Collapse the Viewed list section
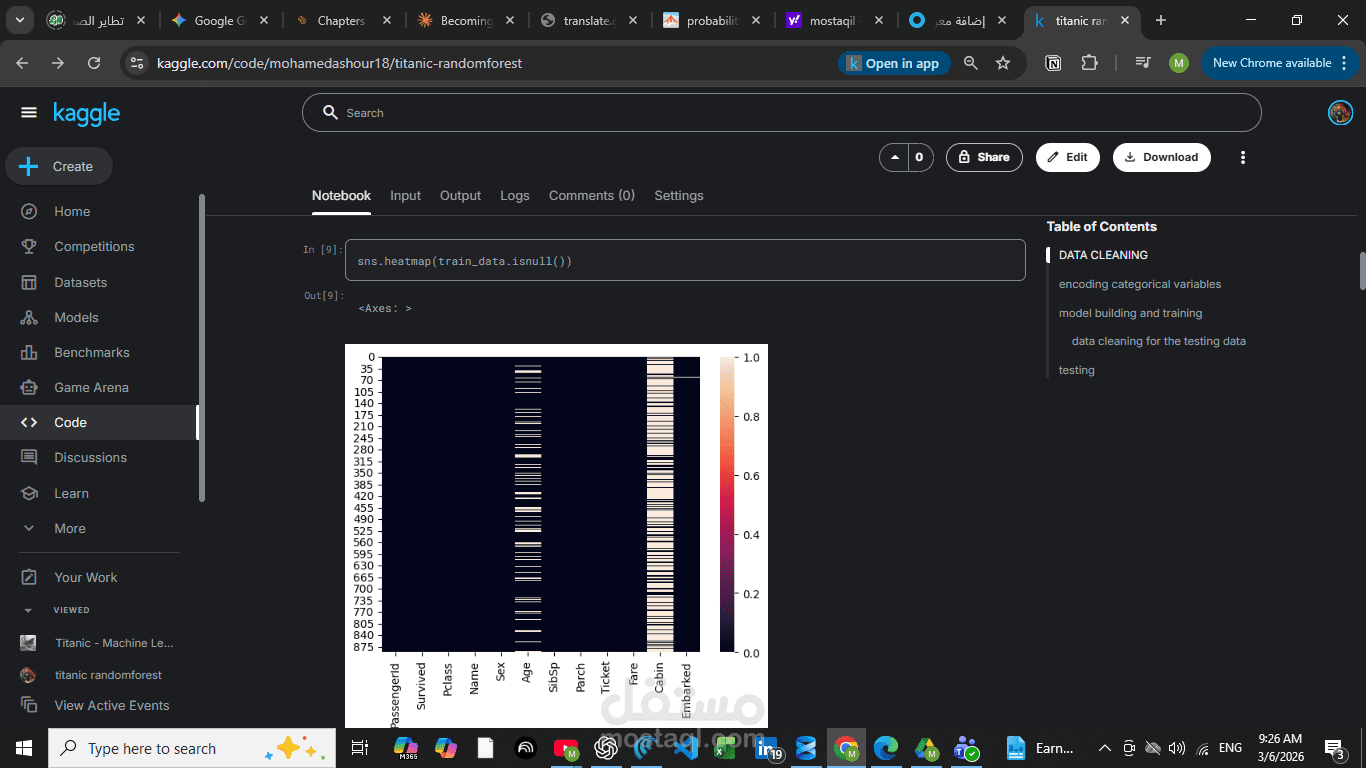1366x768 pixels. point(28,610)
